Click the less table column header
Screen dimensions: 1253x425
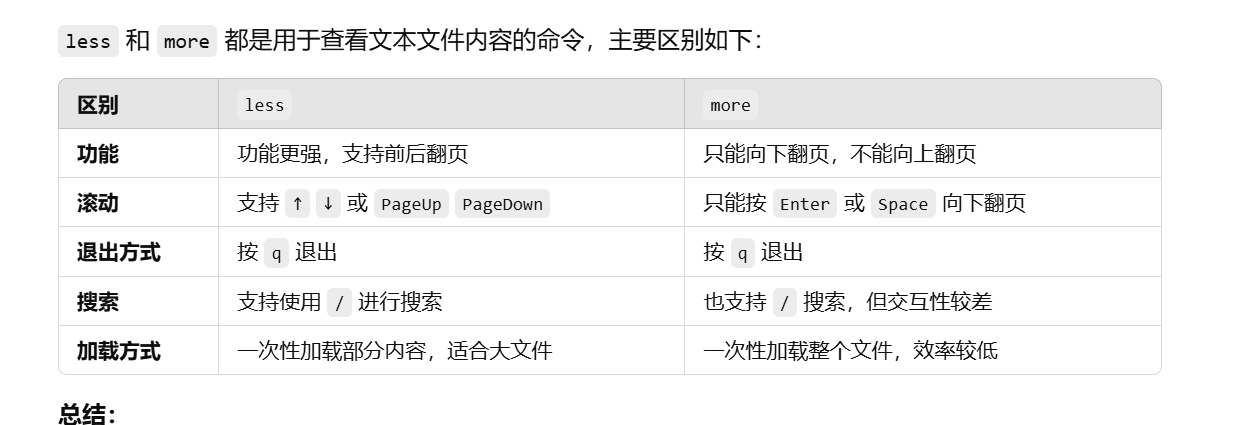[264, 105]
